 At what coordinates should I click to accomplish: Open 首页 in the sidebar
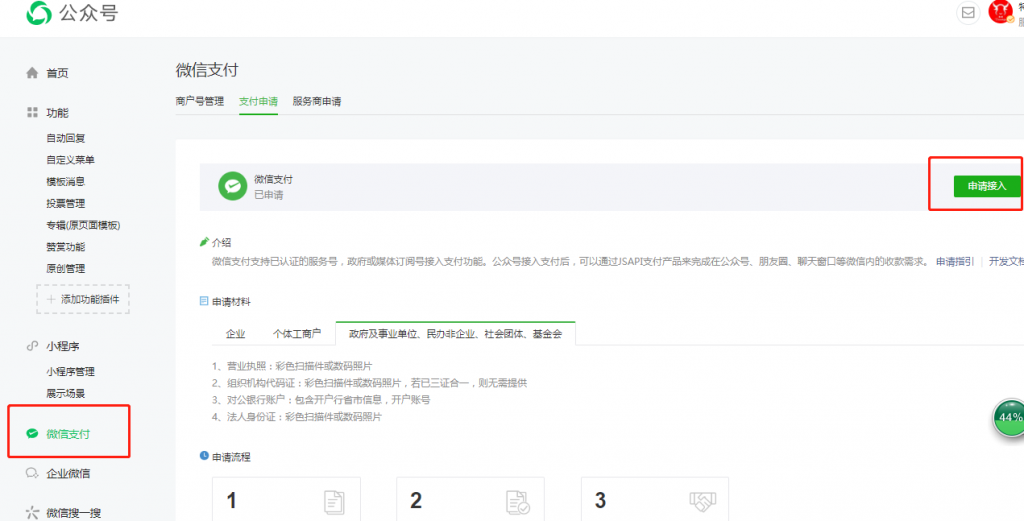click(x=57, y=73)
